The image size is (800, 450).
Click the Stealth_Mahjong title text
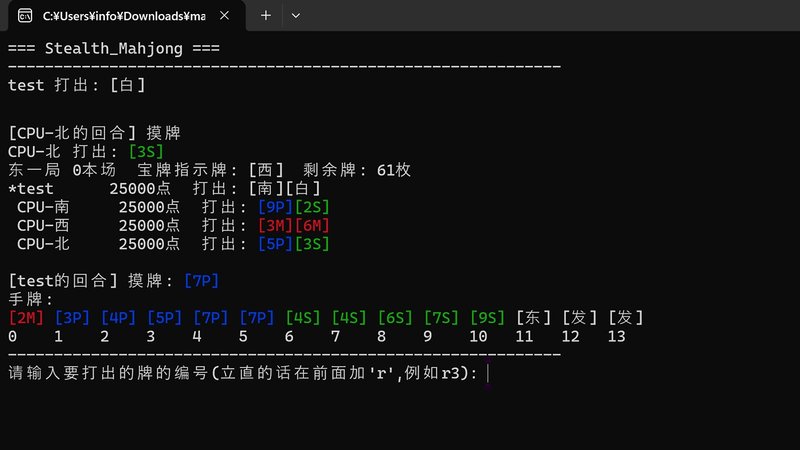pyautogui.click(x=114, y=48)
